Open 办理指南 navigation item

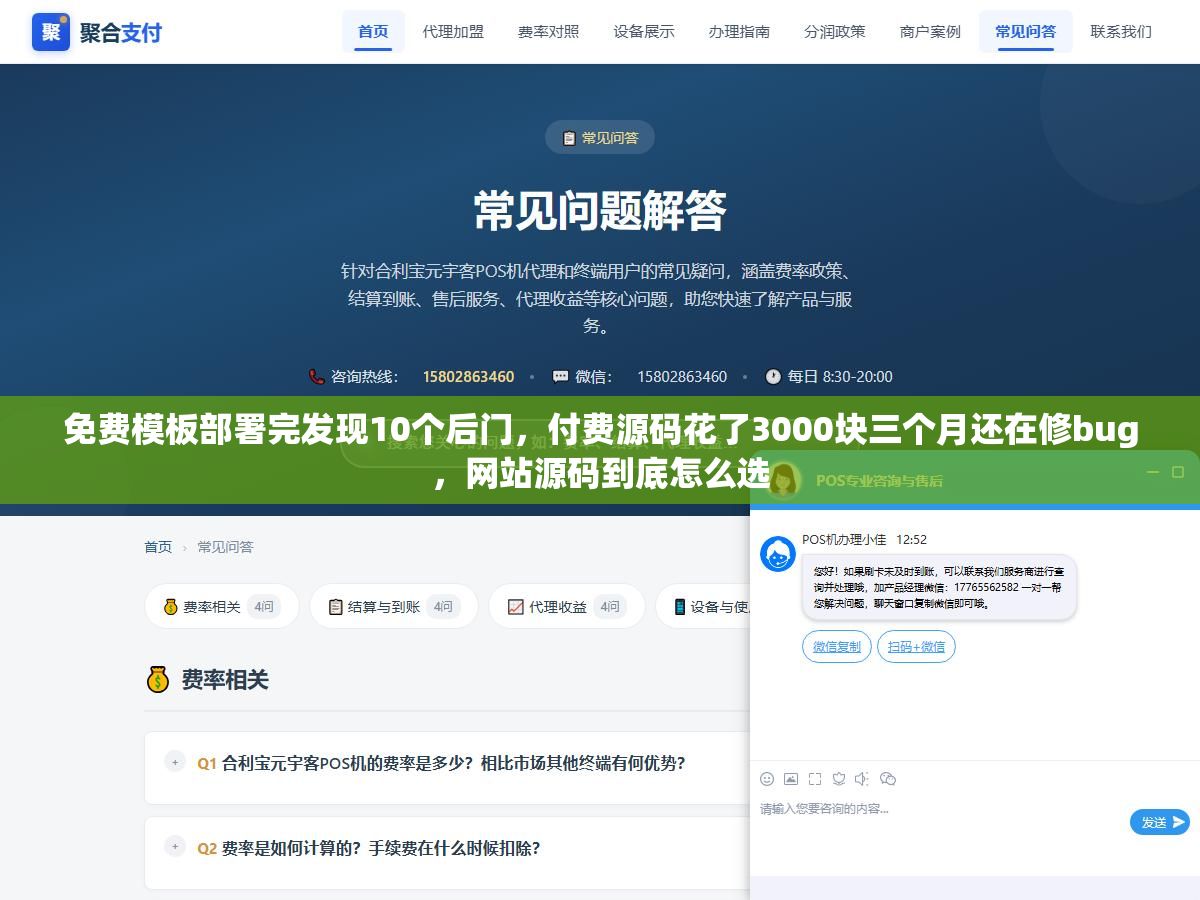coord(739,31)
